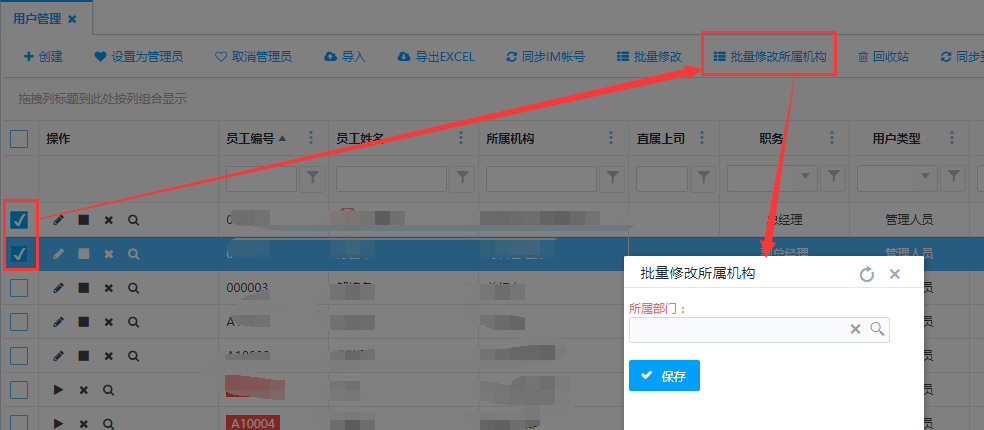
Task: Expand the 职务 filter dropdown
Action: 806,178
